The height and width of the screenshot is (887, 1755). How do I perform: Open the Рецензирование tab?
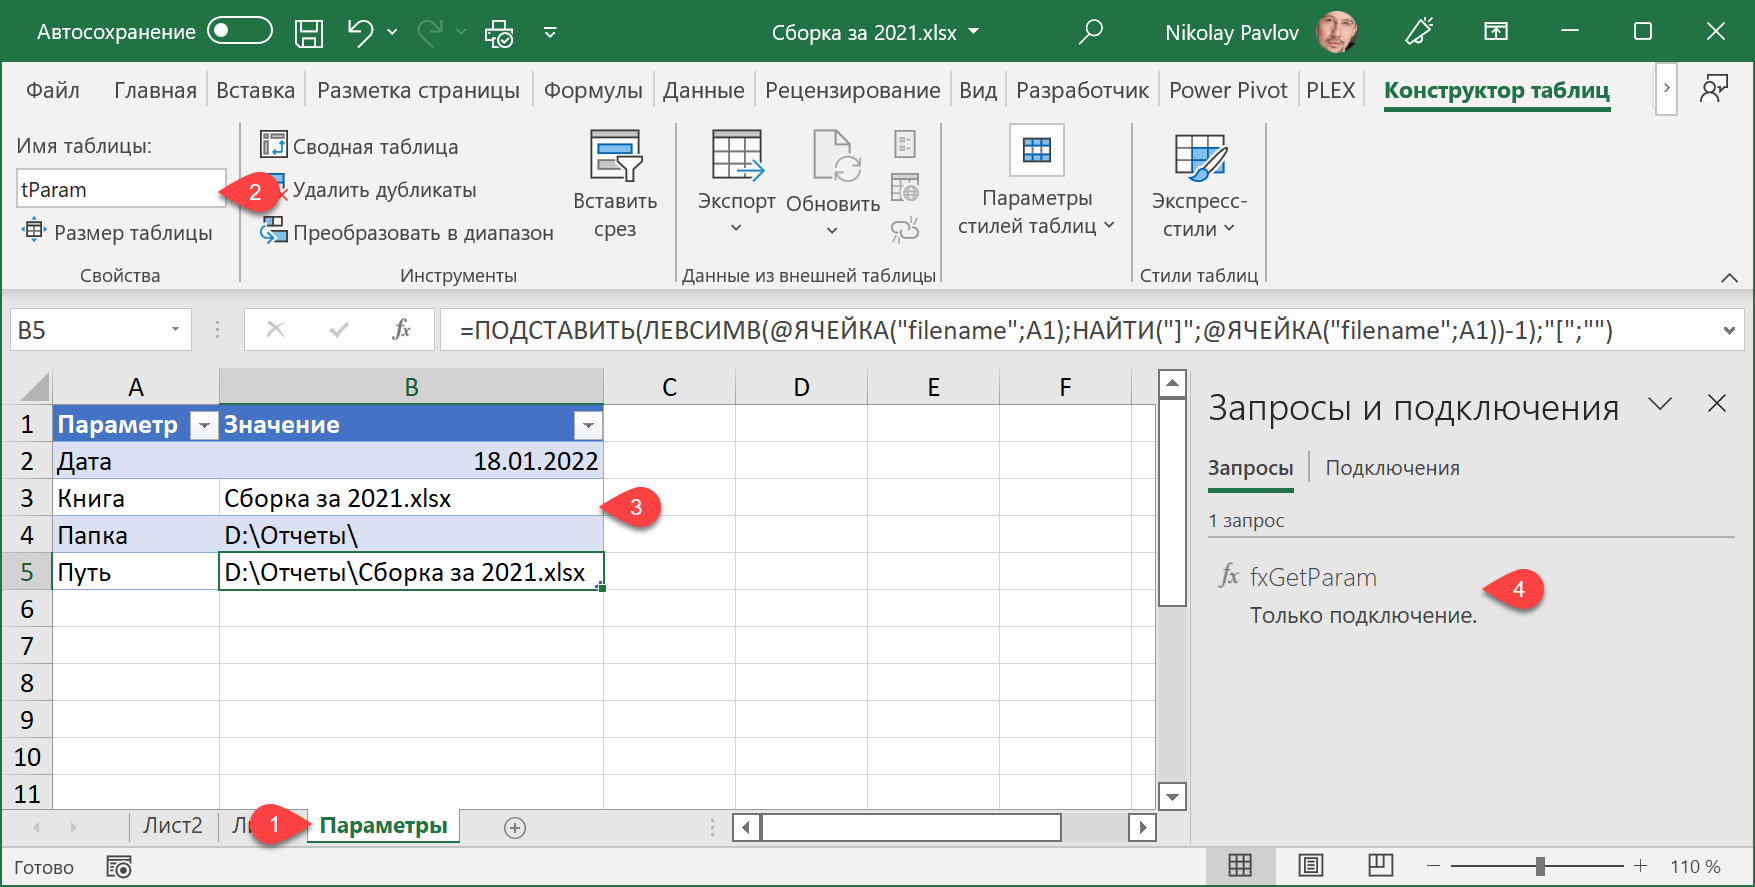click(x=852, y=90)
